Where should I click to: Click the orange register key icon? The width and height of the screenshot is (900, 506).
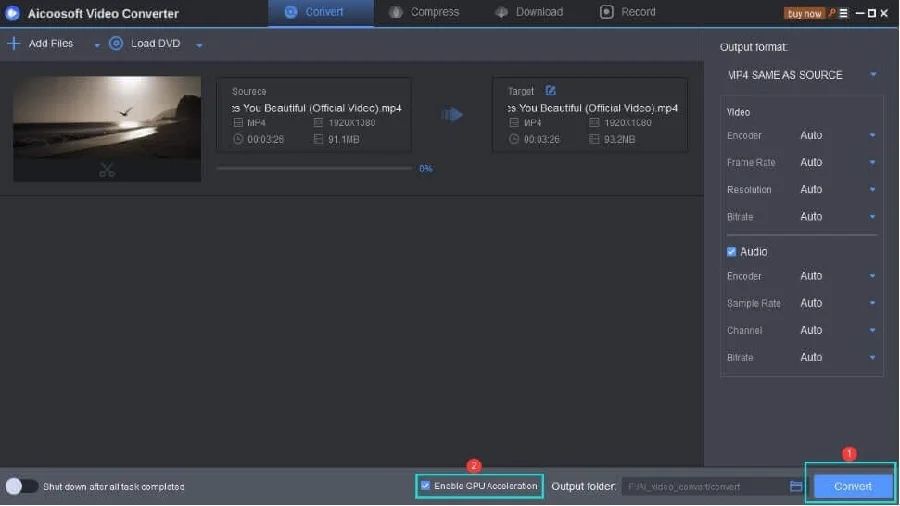832,13
